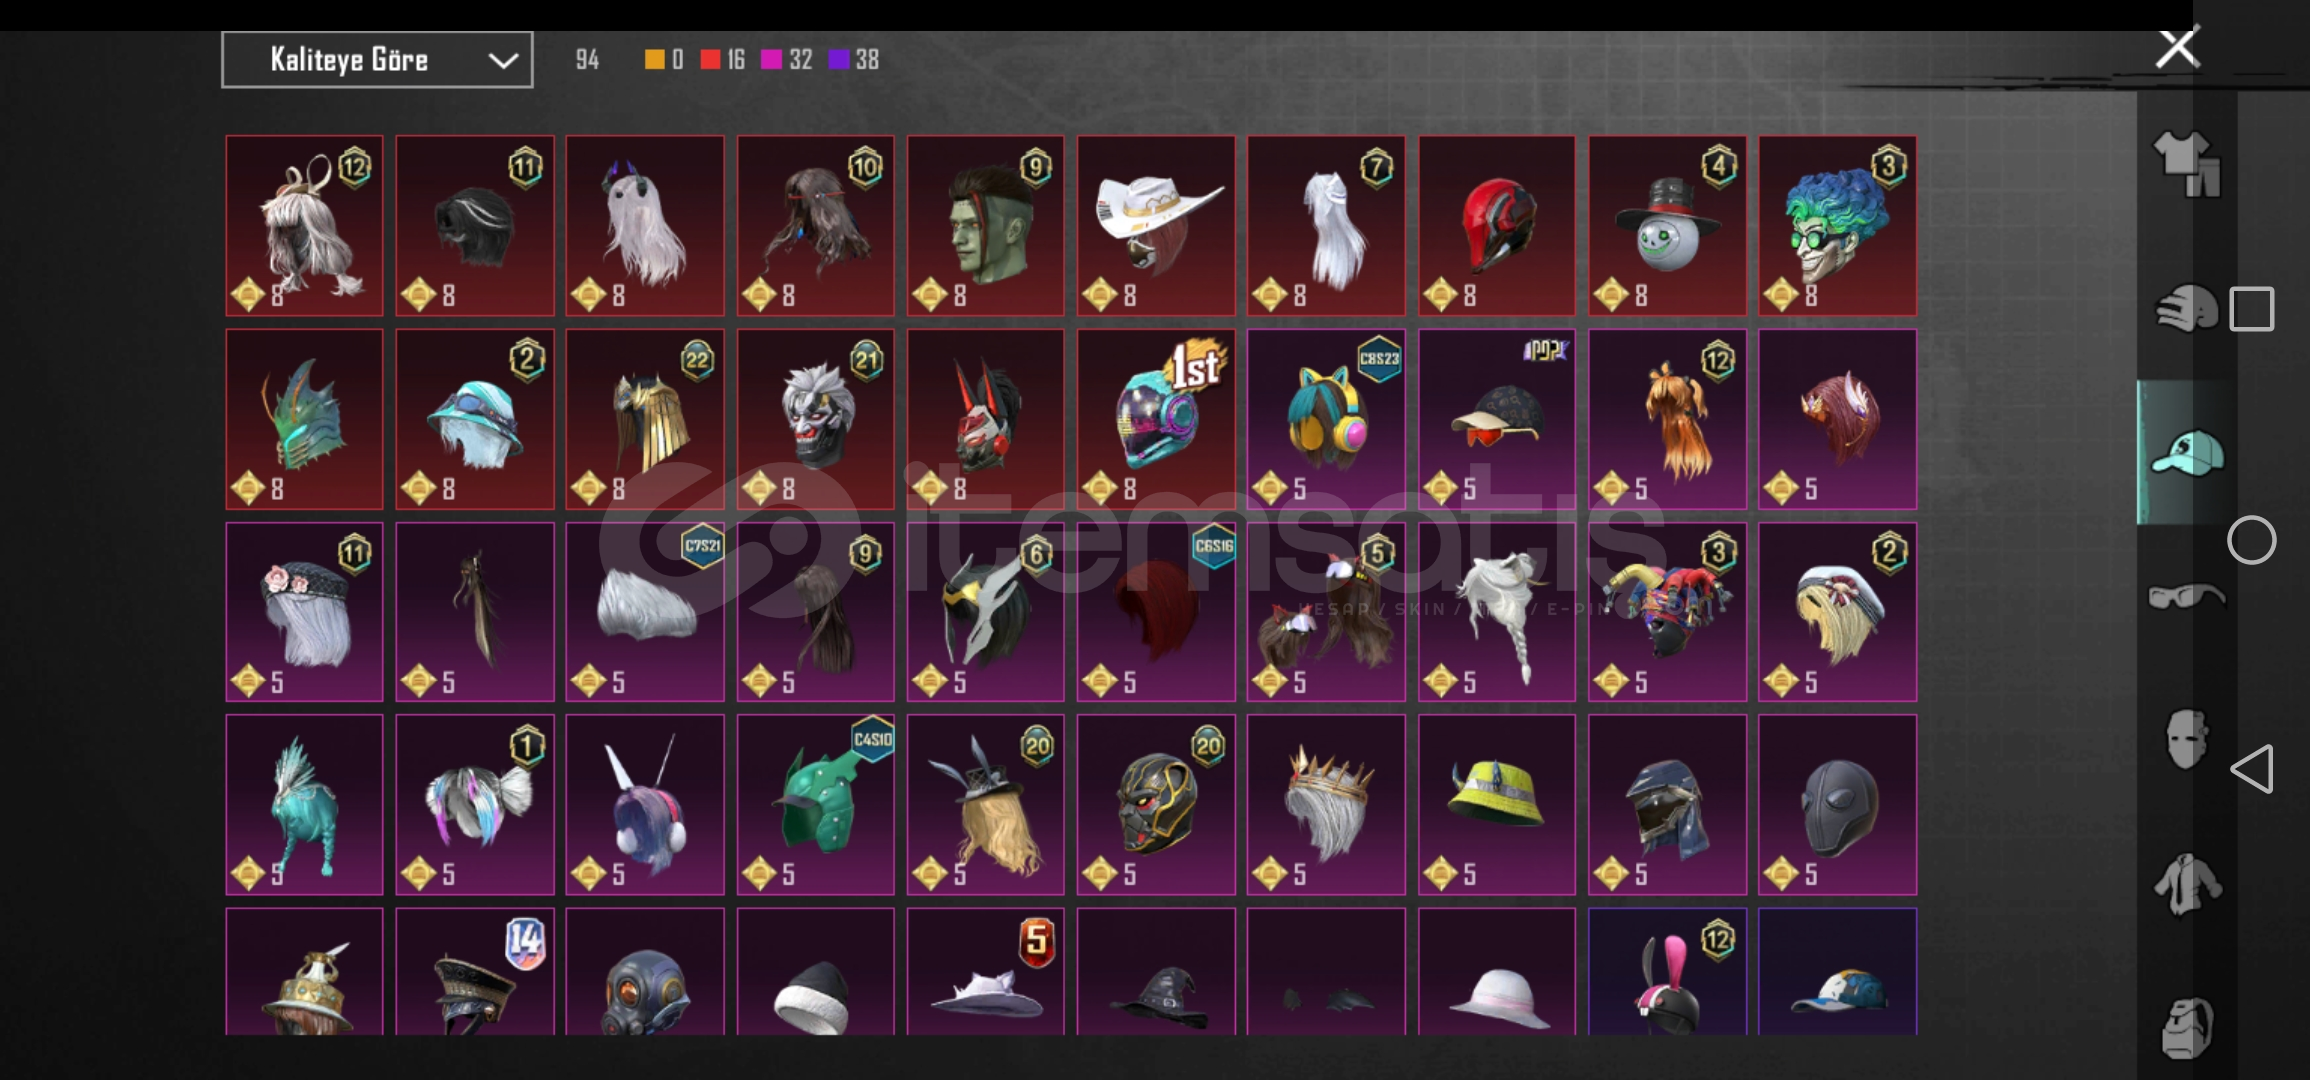
Task: Open the Kaliteye Göre sort dropdown
Action: pyautogui.click(x=377, y=60)
